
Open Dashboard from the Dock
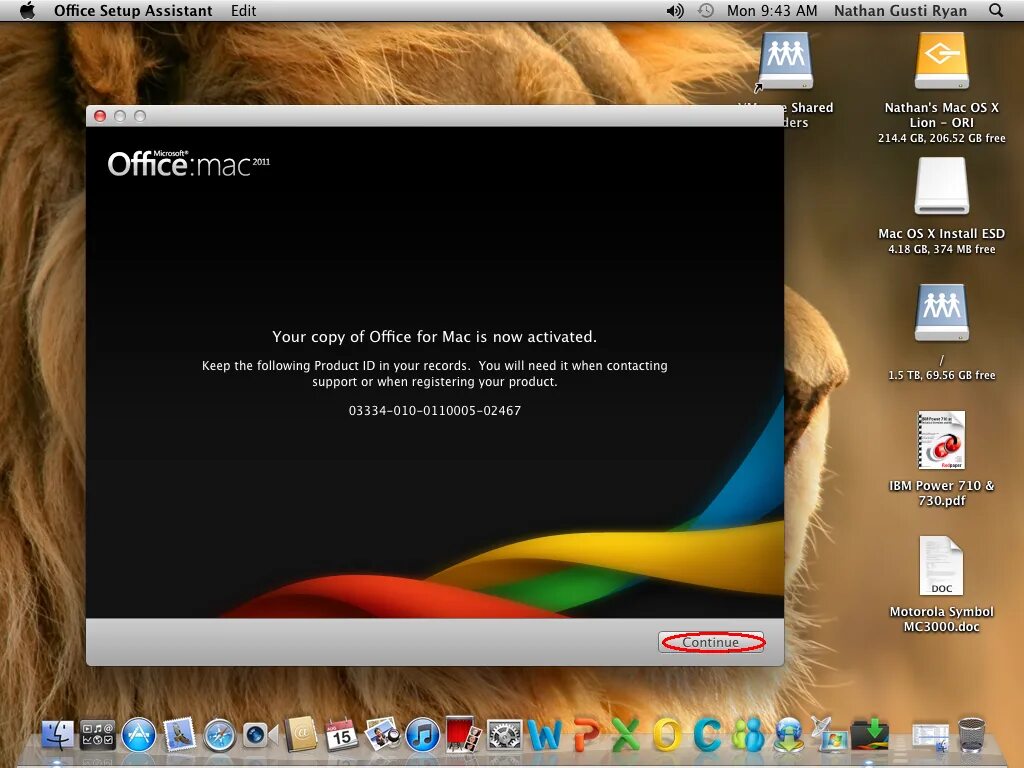pyautogui.click(x=97, y=734)
